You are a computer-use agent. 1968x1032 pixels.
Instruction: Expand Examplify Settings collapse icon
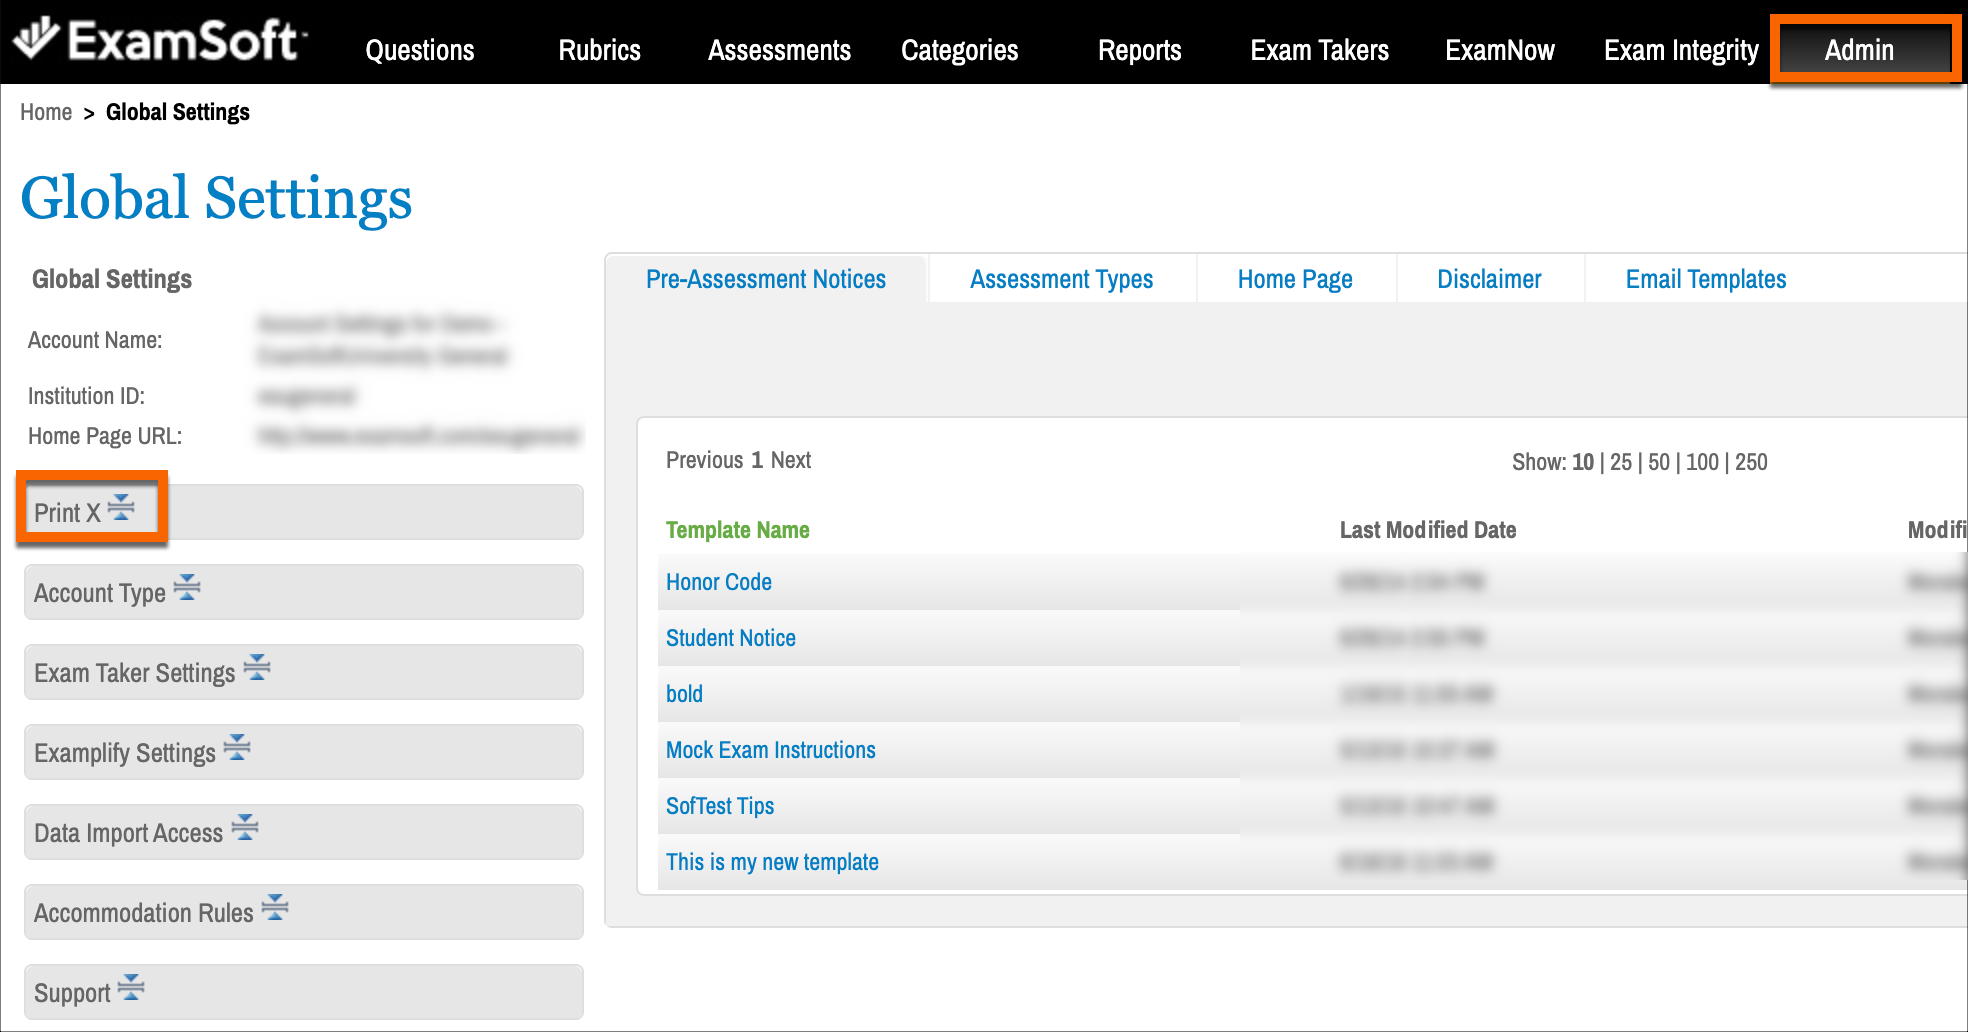237,747
